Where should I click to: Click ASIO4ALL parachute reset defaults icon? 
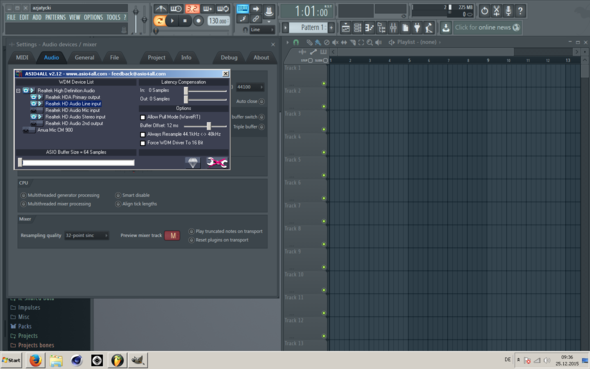point(193,162)
